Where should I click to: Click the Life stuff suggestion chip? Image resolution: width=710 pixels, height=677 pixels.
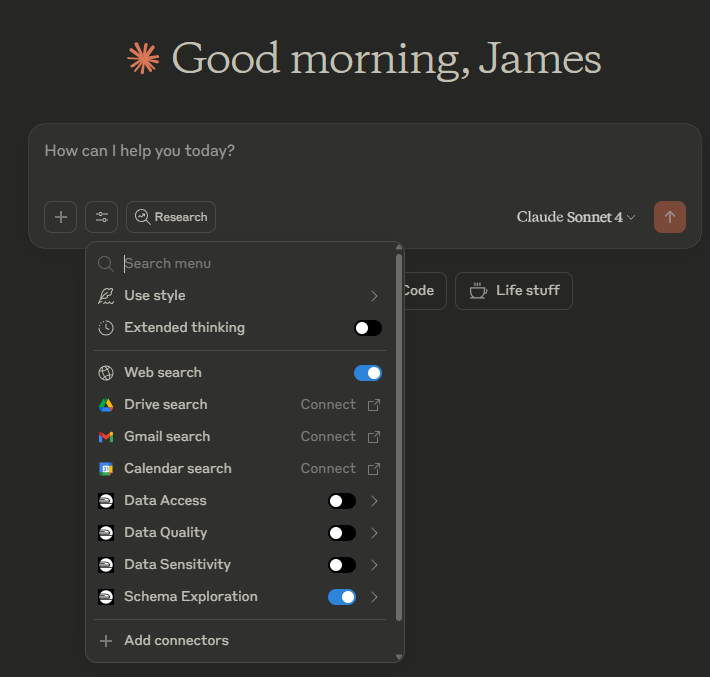coord(513,291)
